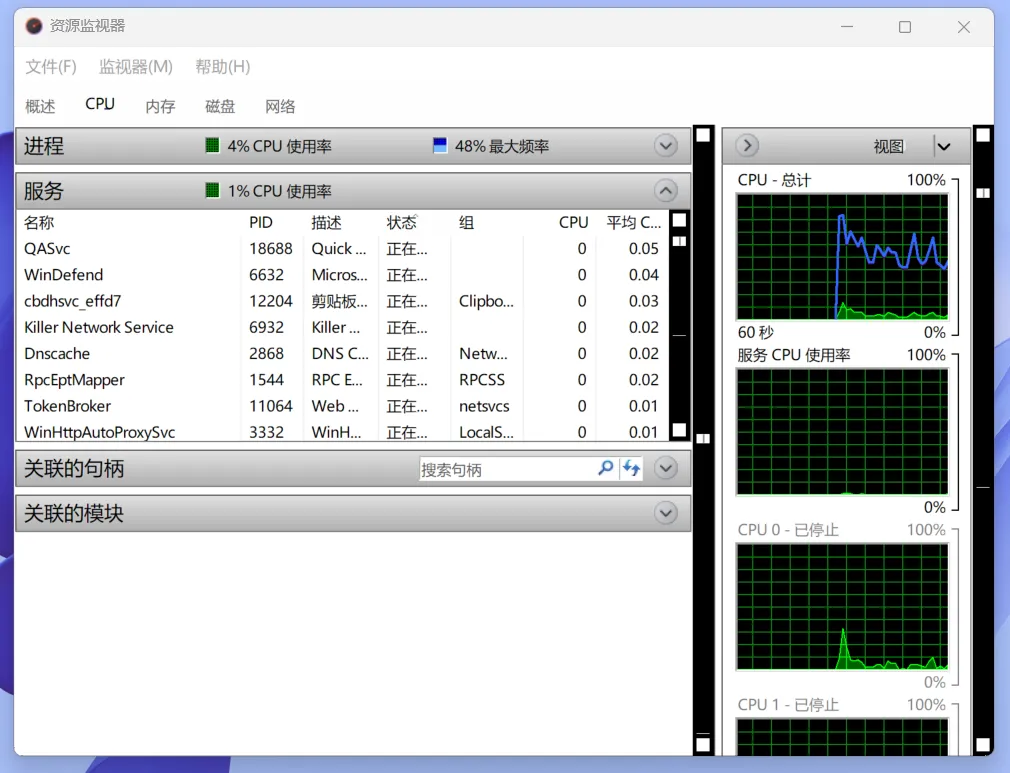This screenshot has height=773, width=1010.
Task: Collapse the 服务 section
Action: click(x=666, y=191)
